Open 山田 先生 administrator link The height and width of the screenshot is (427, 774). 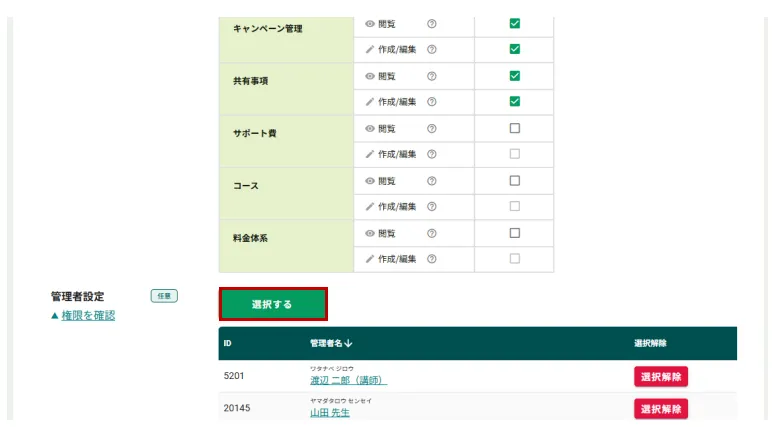point(330,413)
